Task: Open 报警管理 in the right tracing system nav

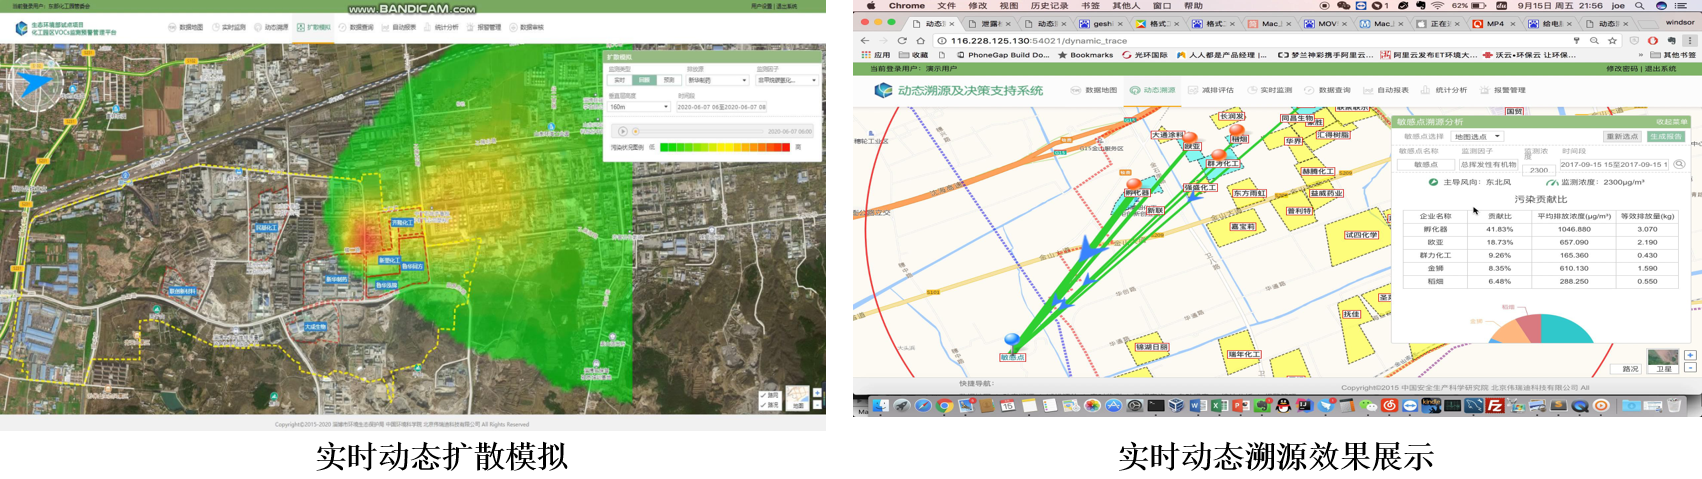Action: point(1502,90)
